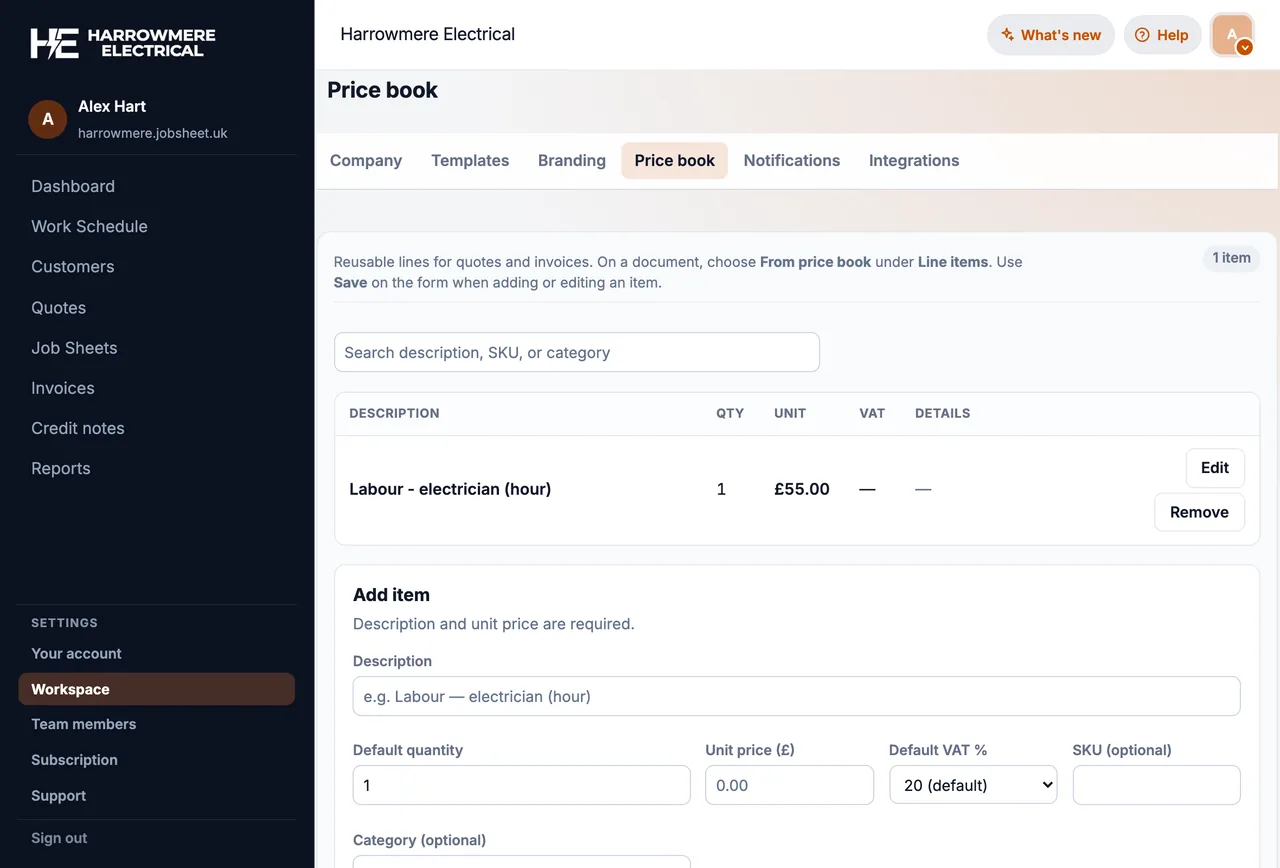This screenshot has height=868, width=1280.
Task: Open the What's new announcements
Action: point(1051,35)
